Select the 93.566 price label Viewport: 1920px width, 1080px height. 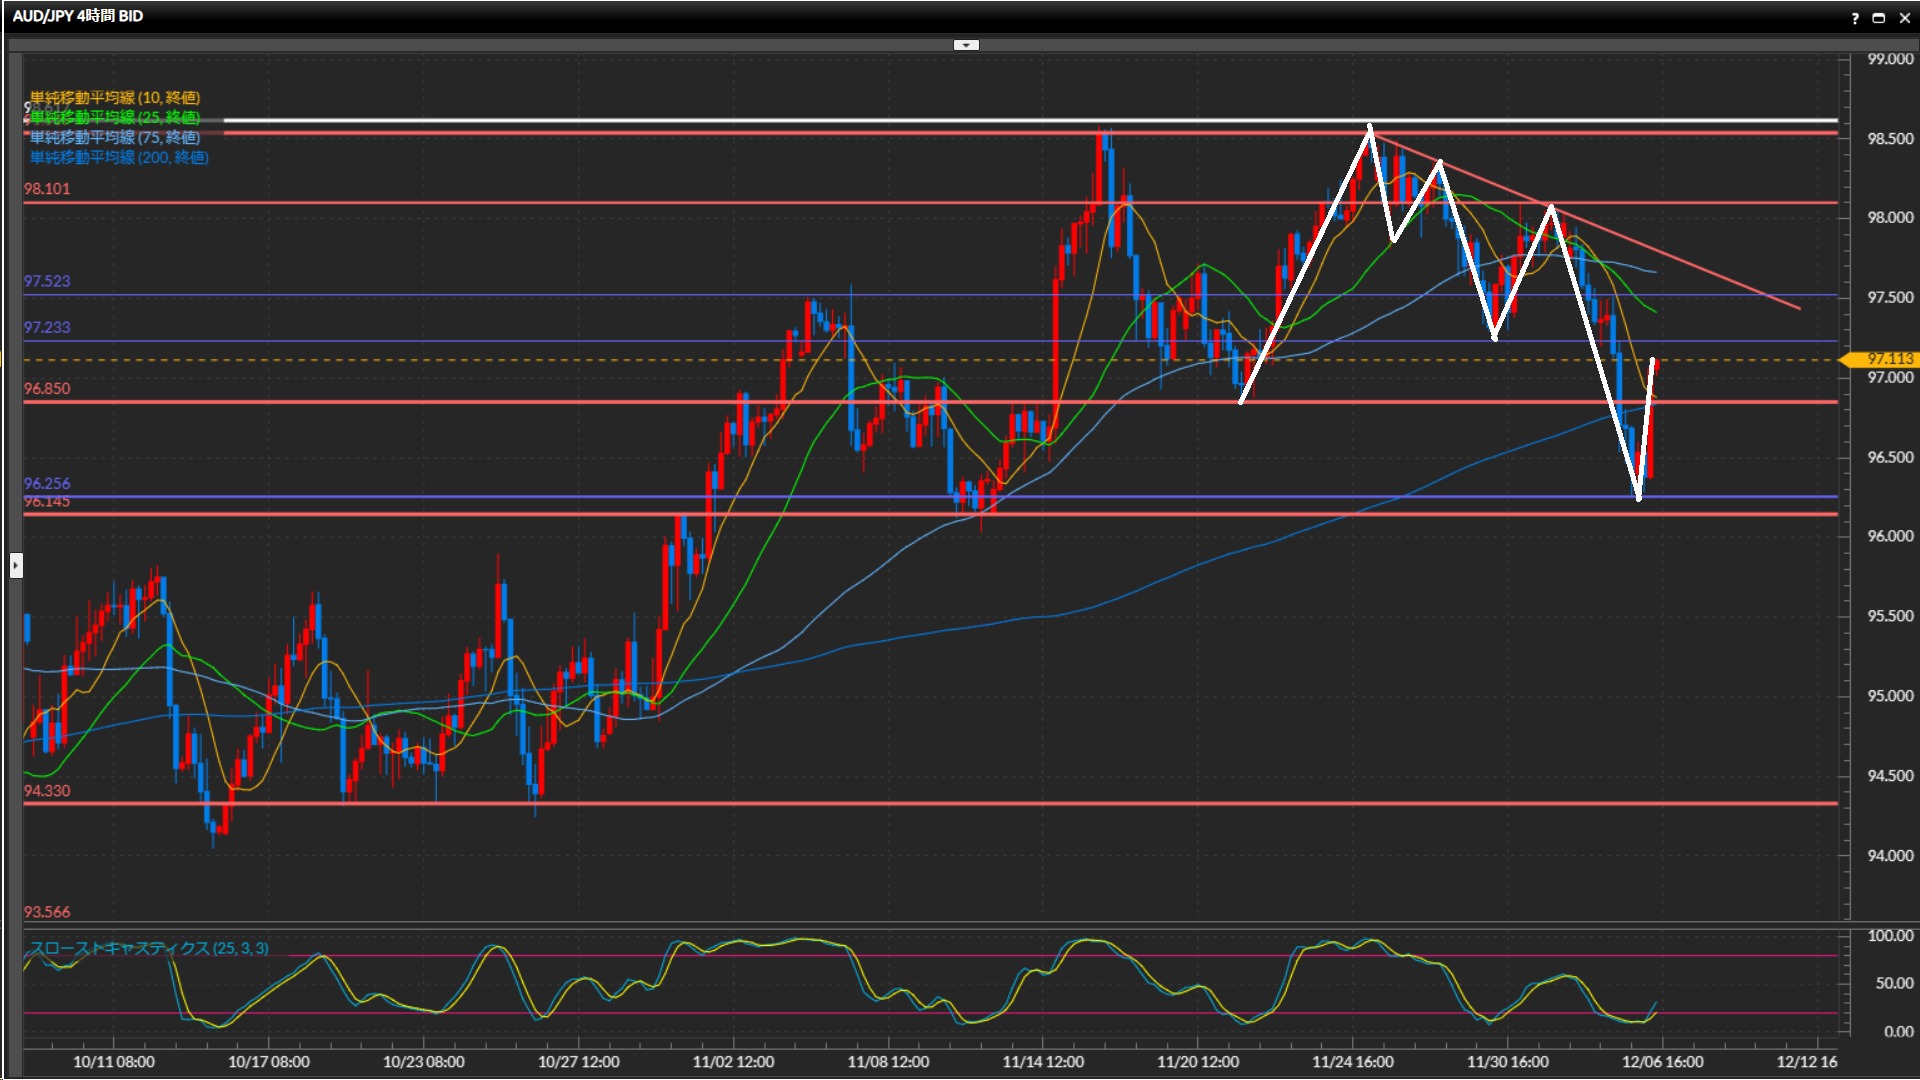point(47,912)
